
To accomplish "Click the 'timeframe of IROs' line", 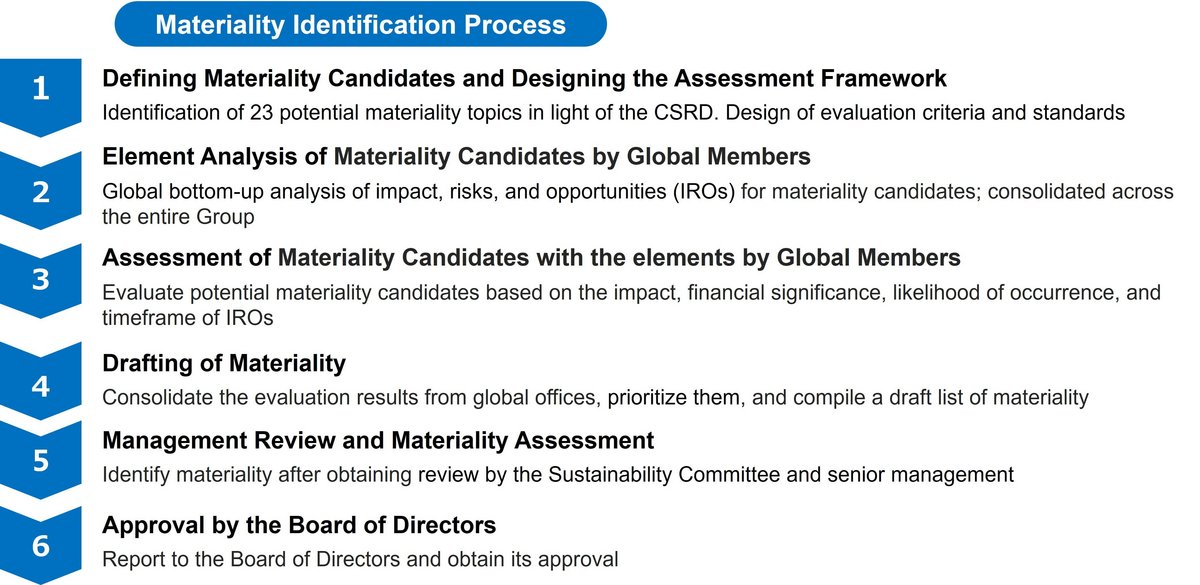I will 188,317.
